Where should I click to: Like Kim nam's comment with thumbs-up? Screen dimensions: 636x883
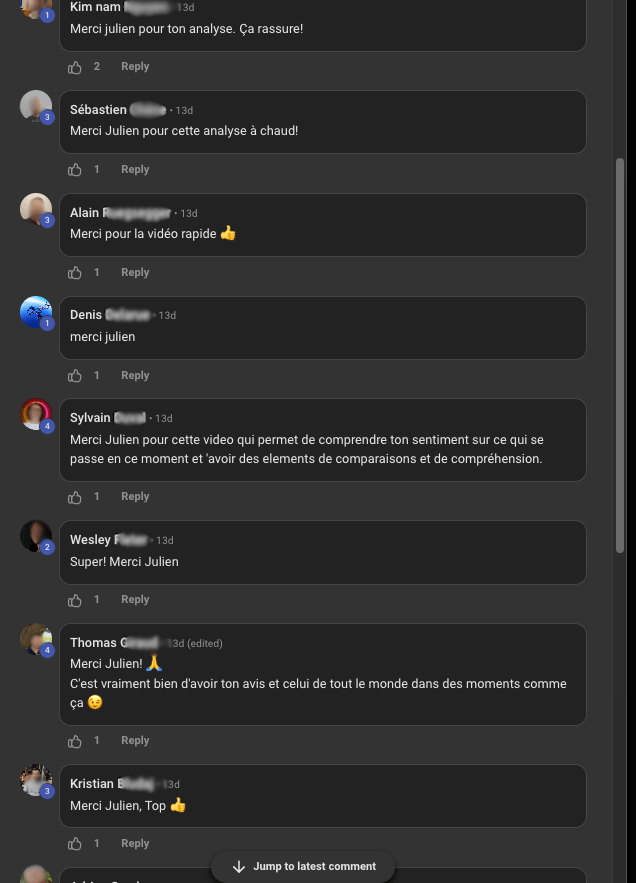pyautogui.click(x=75, y=67)
